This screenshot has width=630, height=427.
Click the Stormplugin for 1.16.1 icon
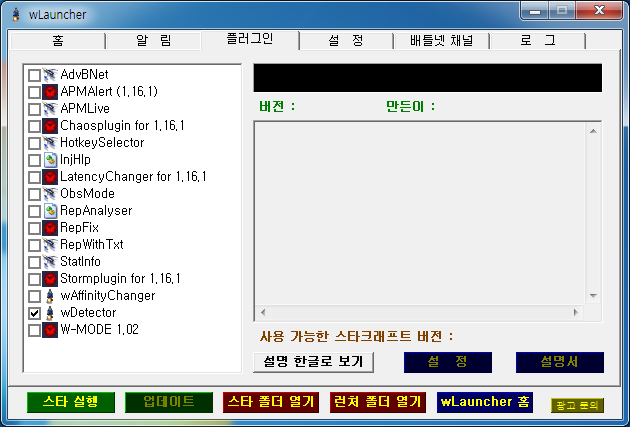tap(50, 279)
